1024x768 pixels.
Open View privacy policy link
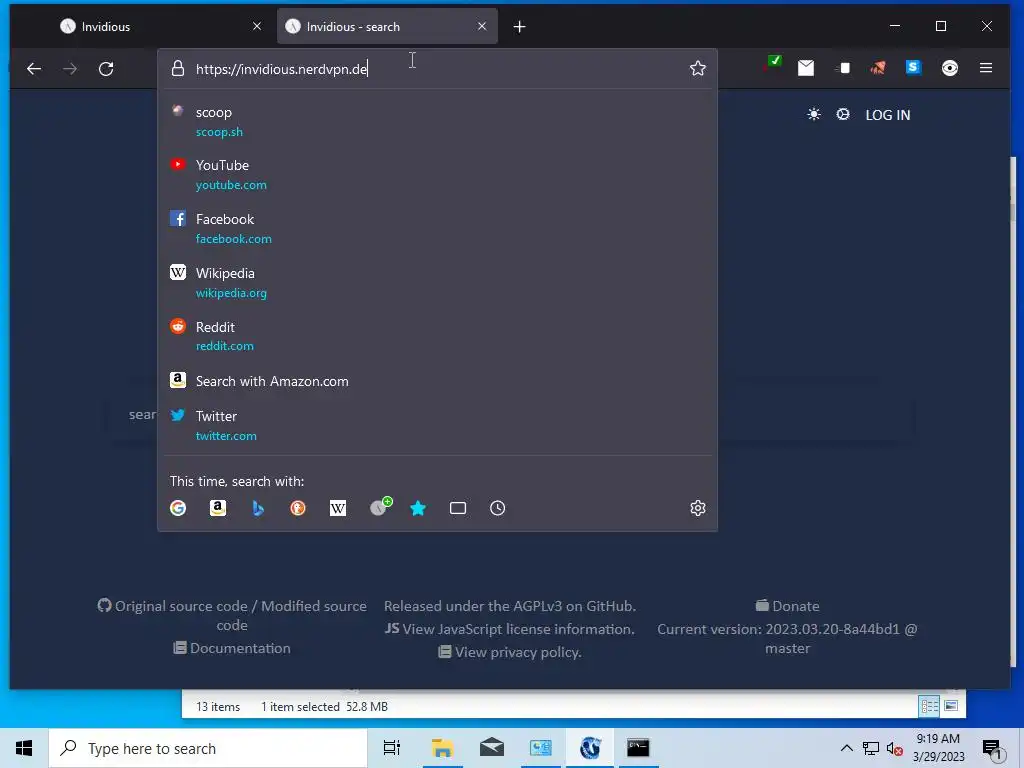tap(509, 652)
